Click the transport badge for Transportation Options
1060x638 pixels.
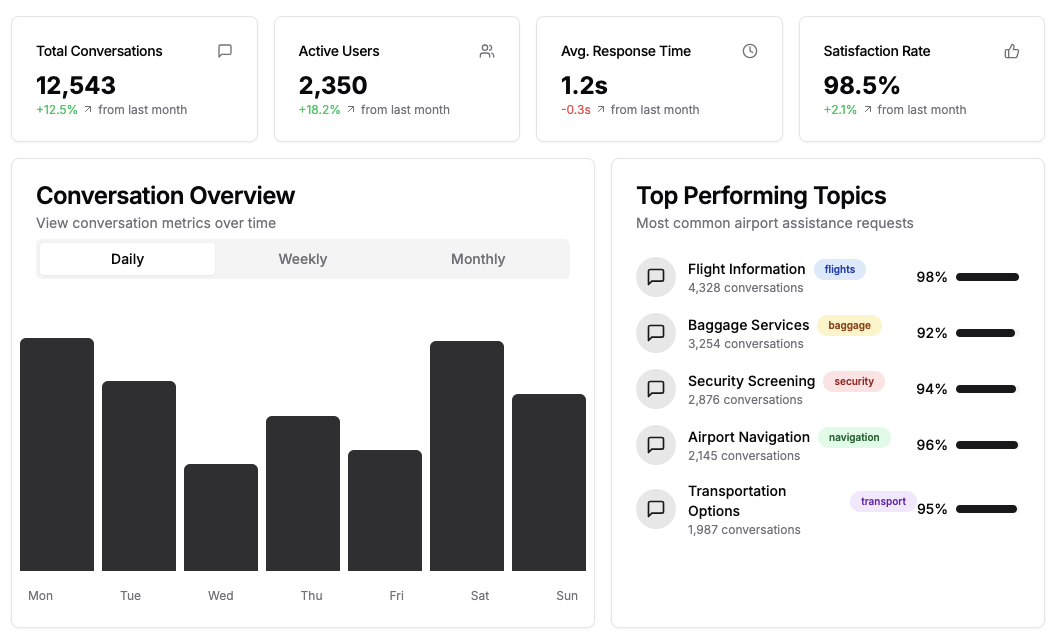[882, 501]
